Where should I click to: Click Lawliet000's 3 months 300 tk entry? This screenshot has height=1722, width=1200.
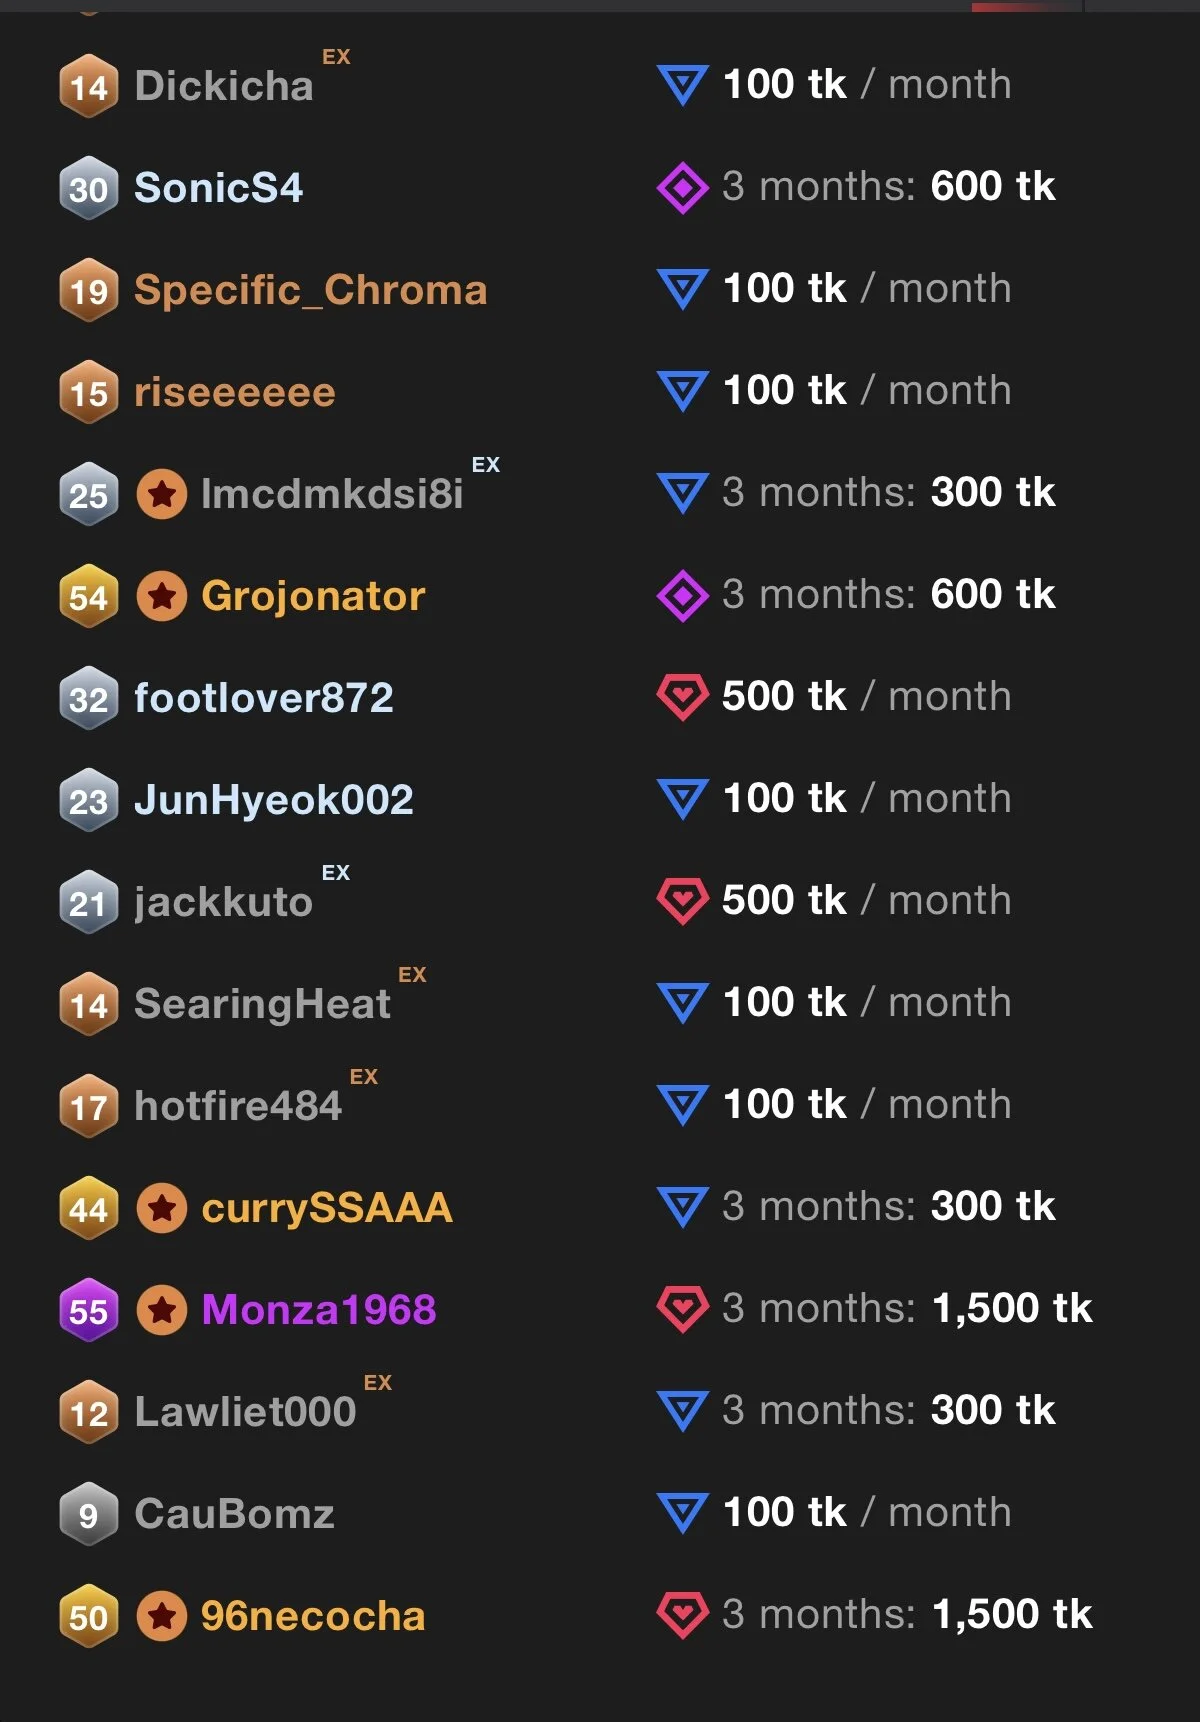click(888, 1411)
